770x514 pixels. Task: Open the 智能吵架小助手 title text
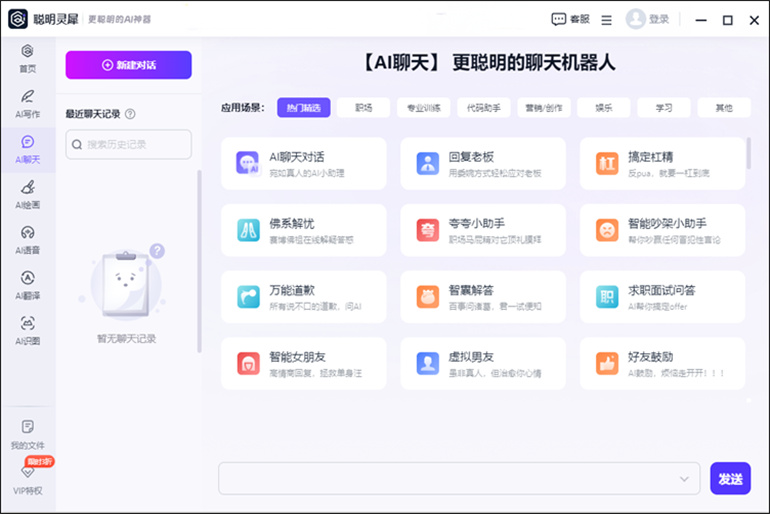click(x=667, y=224)
